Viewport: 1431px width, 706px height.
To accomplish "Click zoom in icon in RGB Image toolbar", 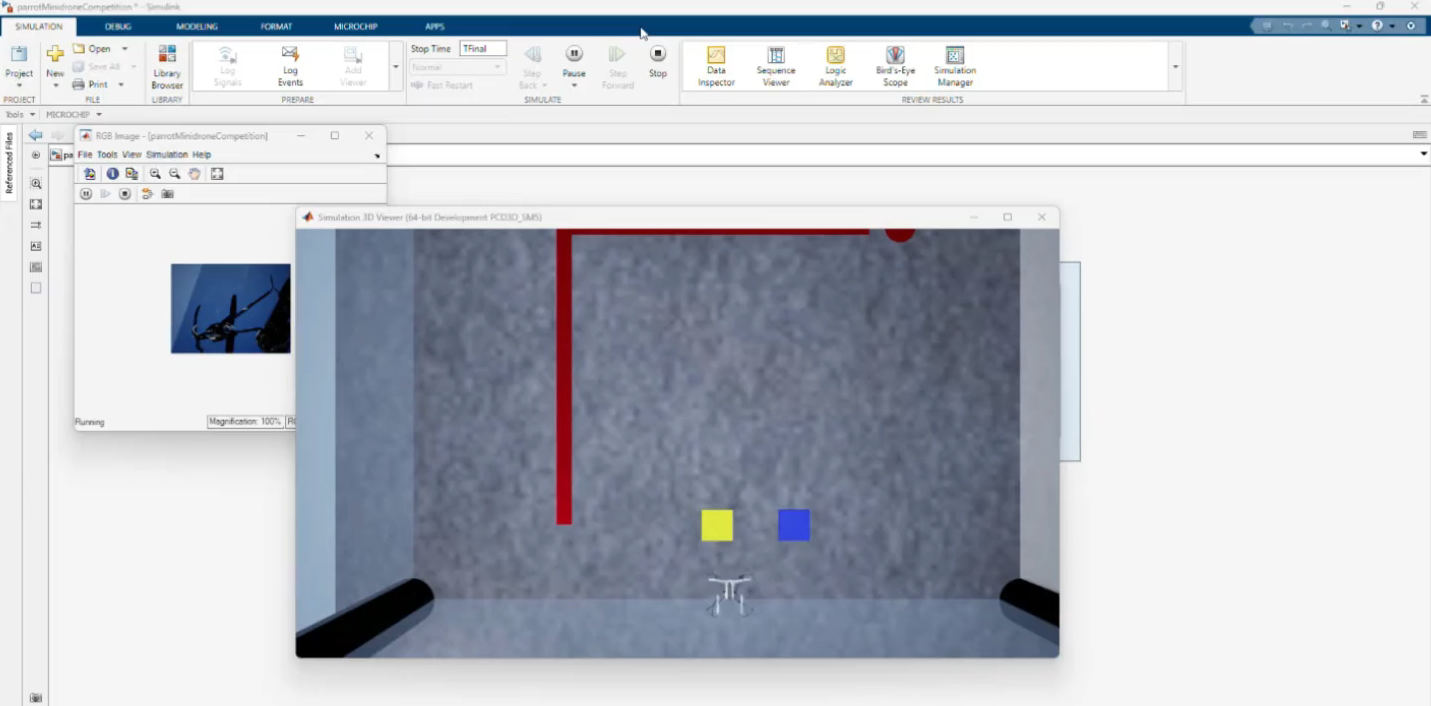I will coord(155,174).
